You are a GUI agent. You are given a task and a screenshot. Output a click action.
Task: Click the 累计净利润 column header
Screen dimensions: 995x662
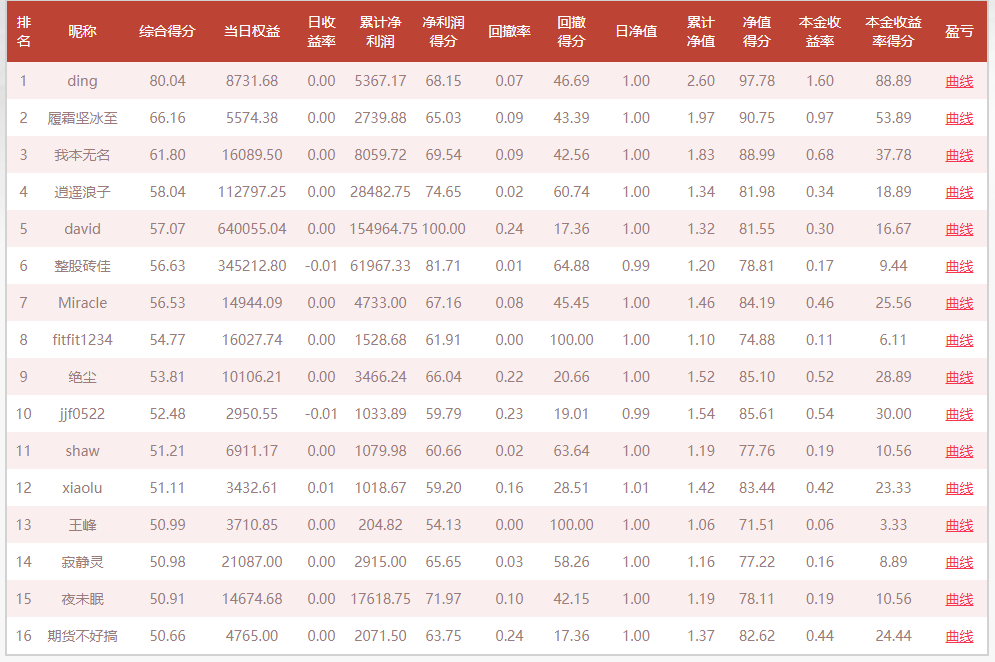(x=380, y=31)
